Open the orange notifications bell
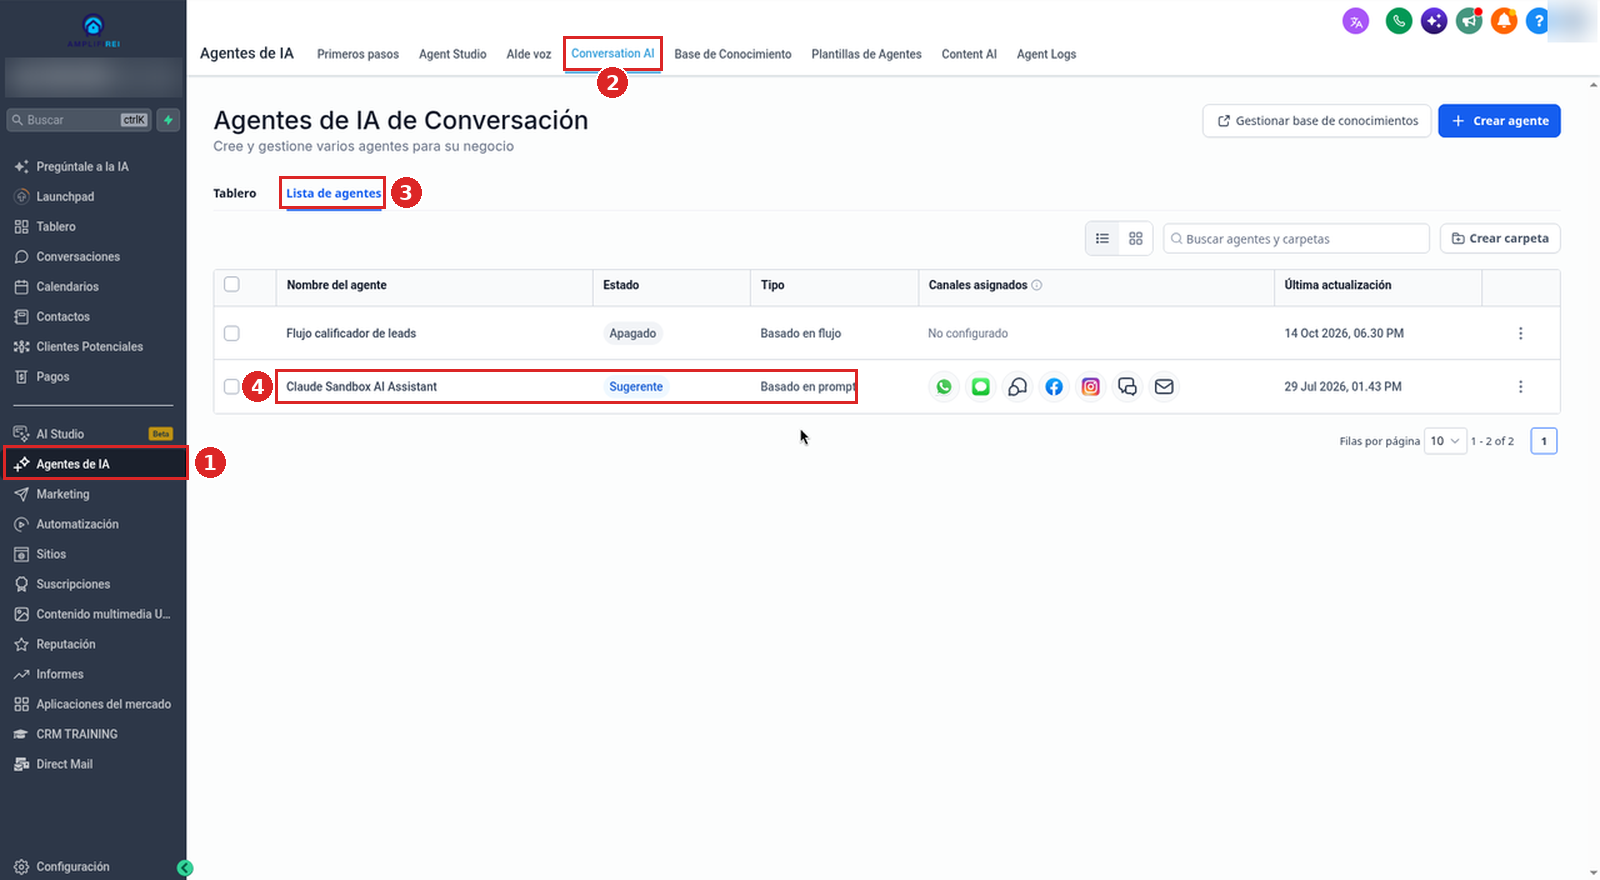This screenshot has width=1600, height=880. (1504, 21)
